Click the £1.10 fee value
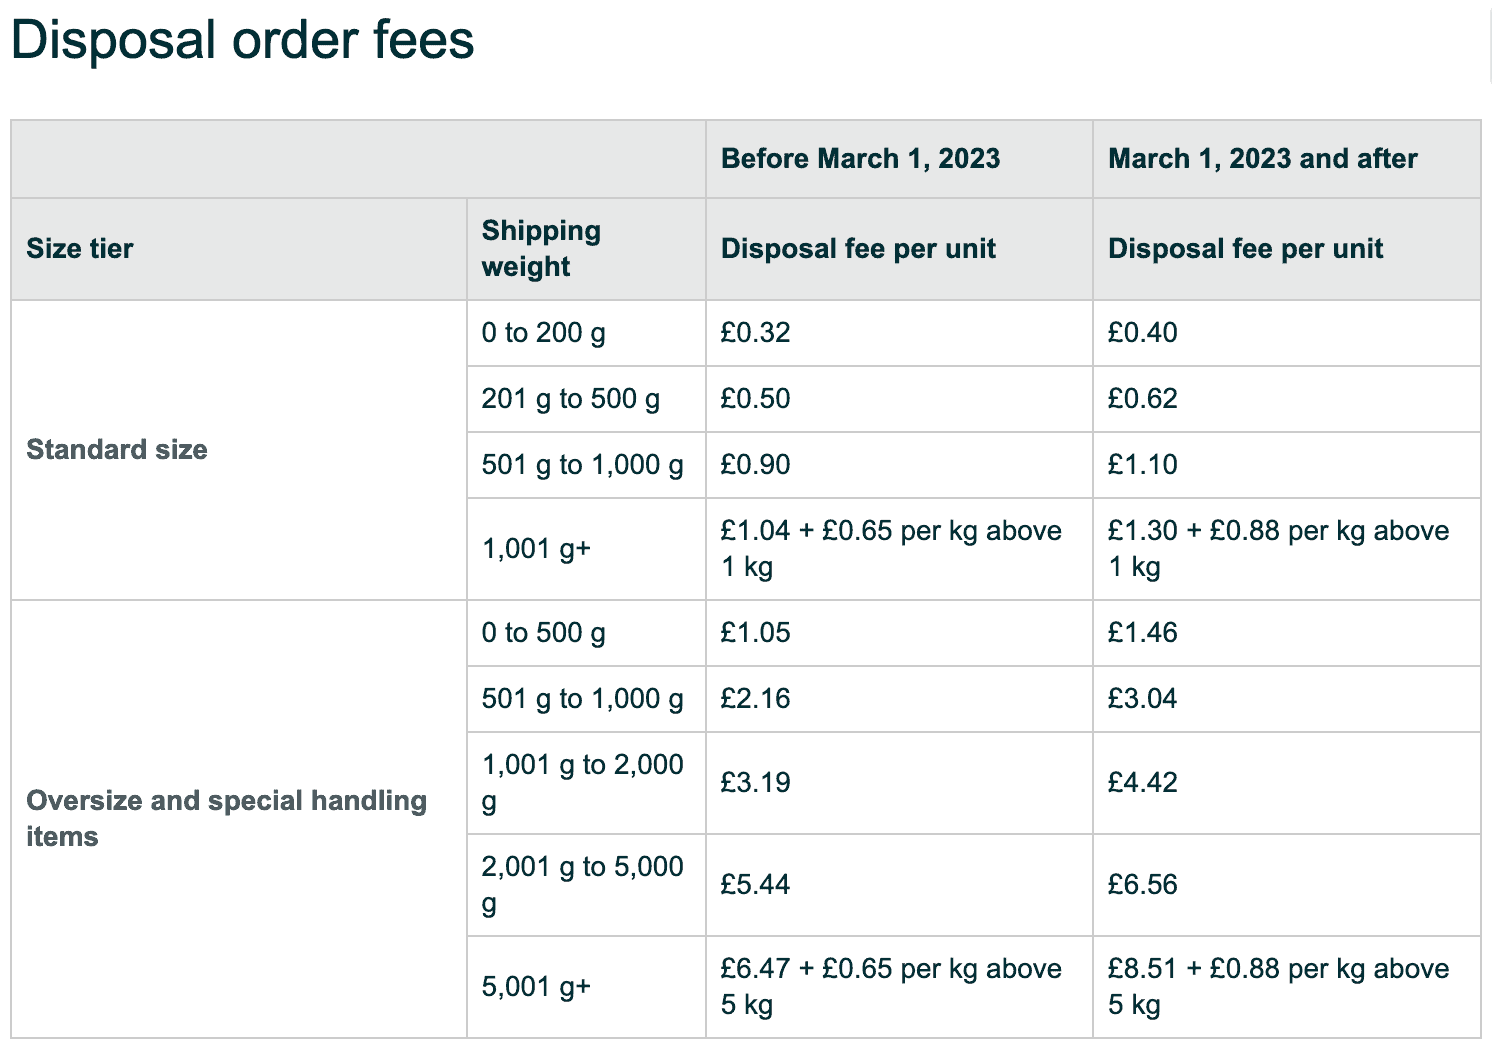This screenshot has width=1492, height=1054. tap(1142, 464)
